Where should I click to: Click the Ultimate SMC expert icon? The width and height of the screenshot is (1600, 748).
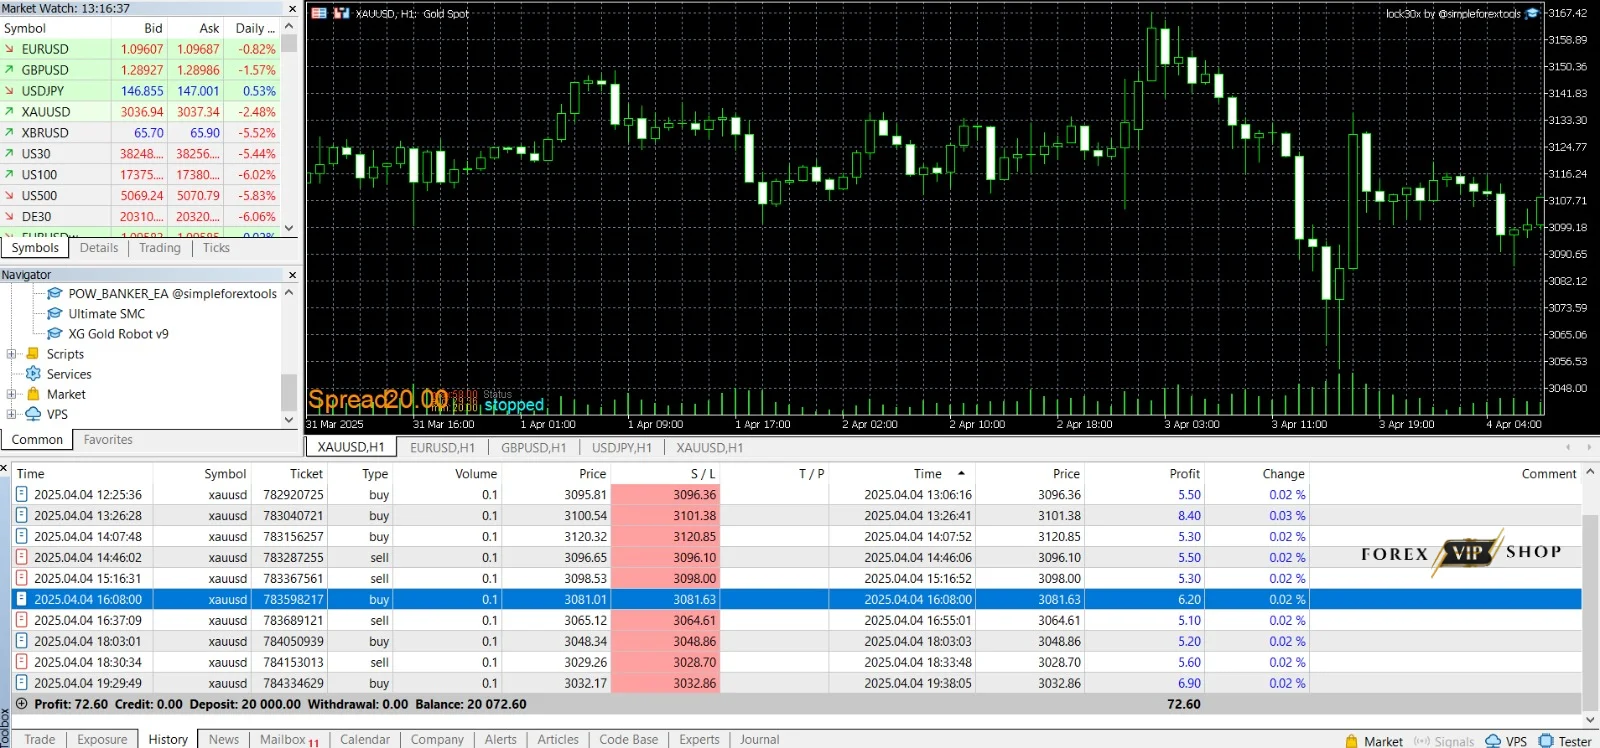(x=55, y=314)
